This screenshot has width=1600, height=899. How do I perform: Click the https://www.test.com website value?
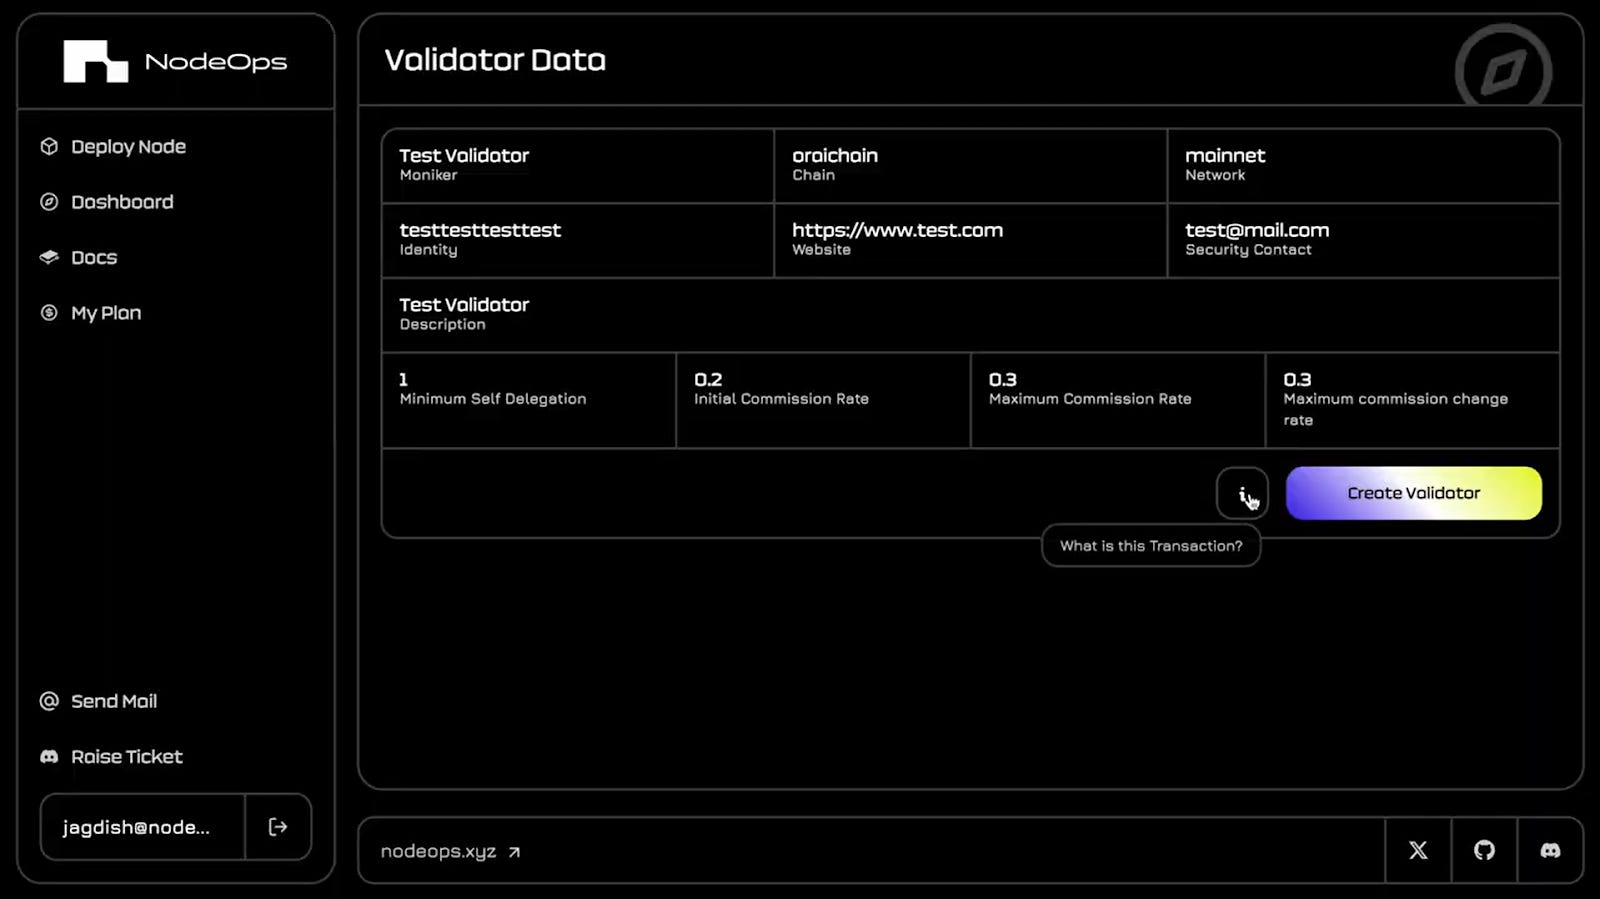(897, 230)
